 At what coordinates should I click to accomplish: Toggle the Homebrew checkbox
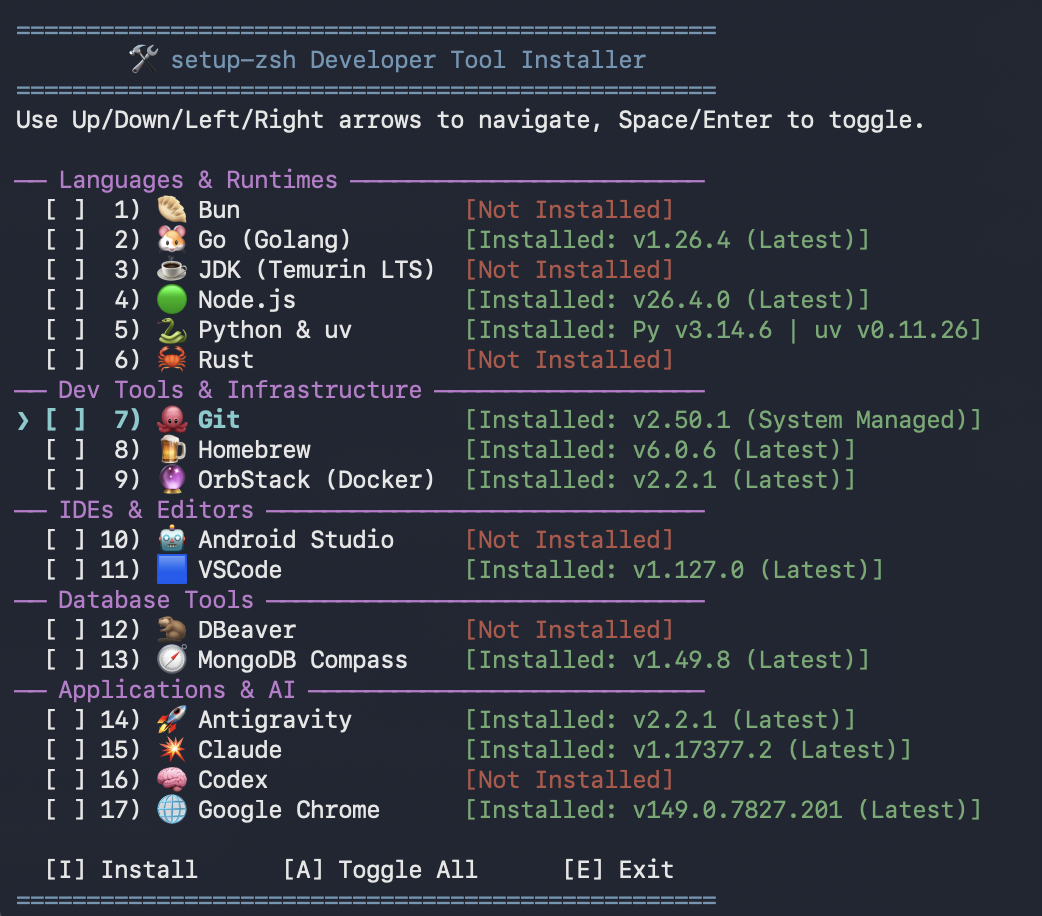(65, 450)
